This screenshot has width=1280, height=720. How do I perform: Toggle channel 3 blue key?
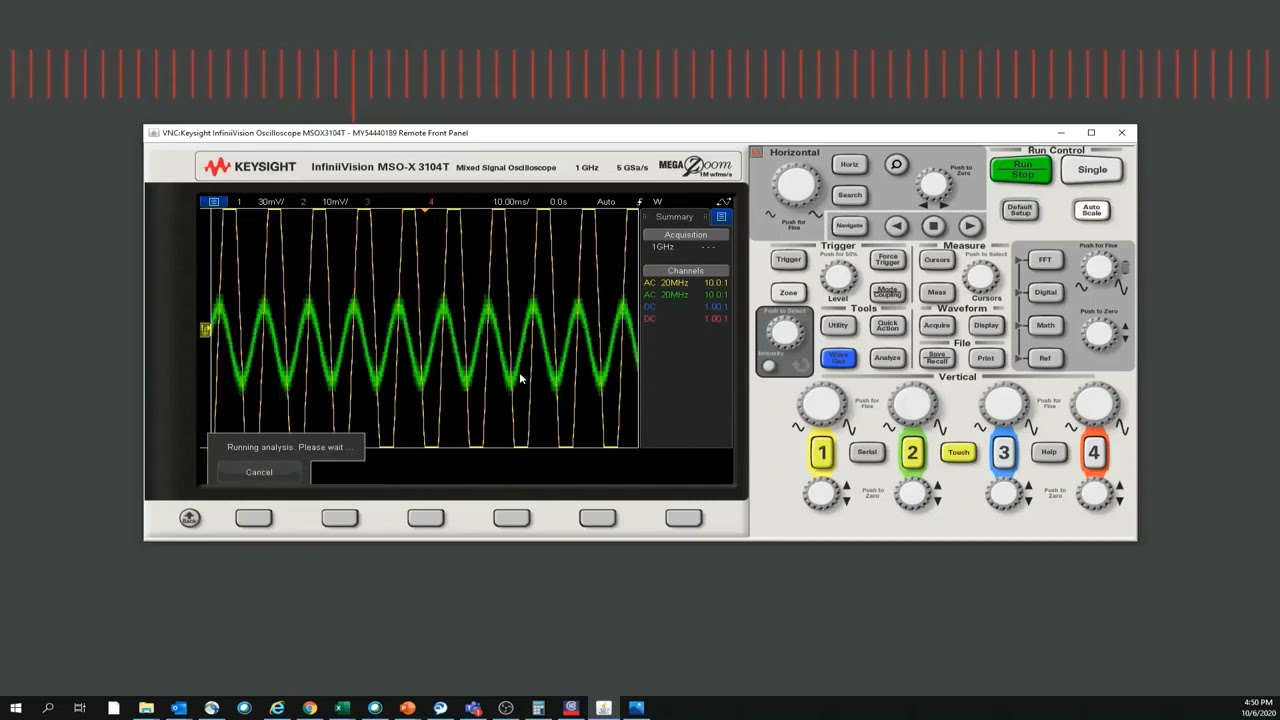click(x=1003, y=453)
